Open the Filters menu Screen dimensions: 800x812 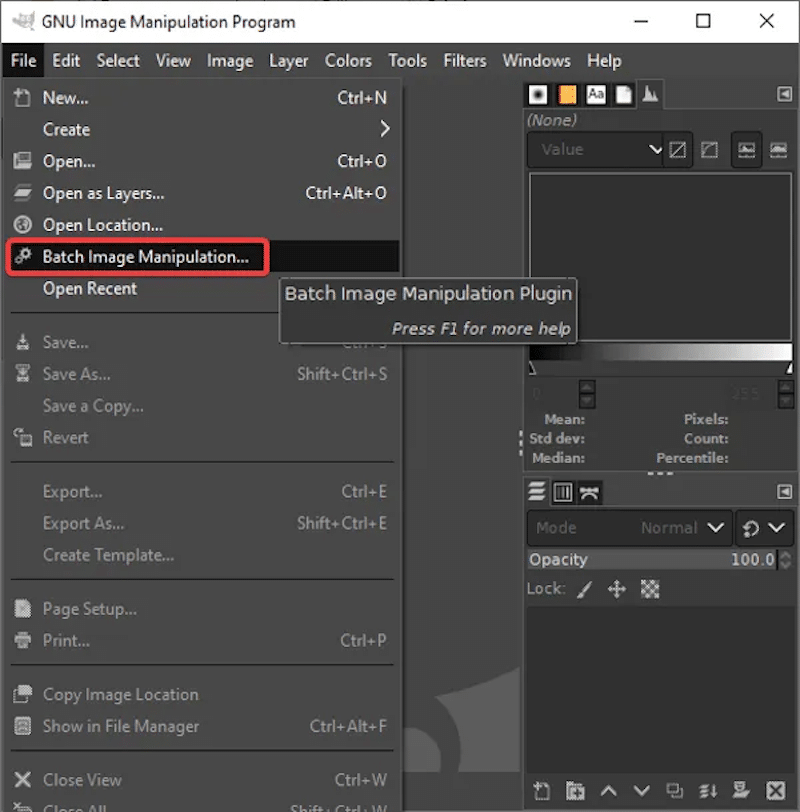click(464, 61)
